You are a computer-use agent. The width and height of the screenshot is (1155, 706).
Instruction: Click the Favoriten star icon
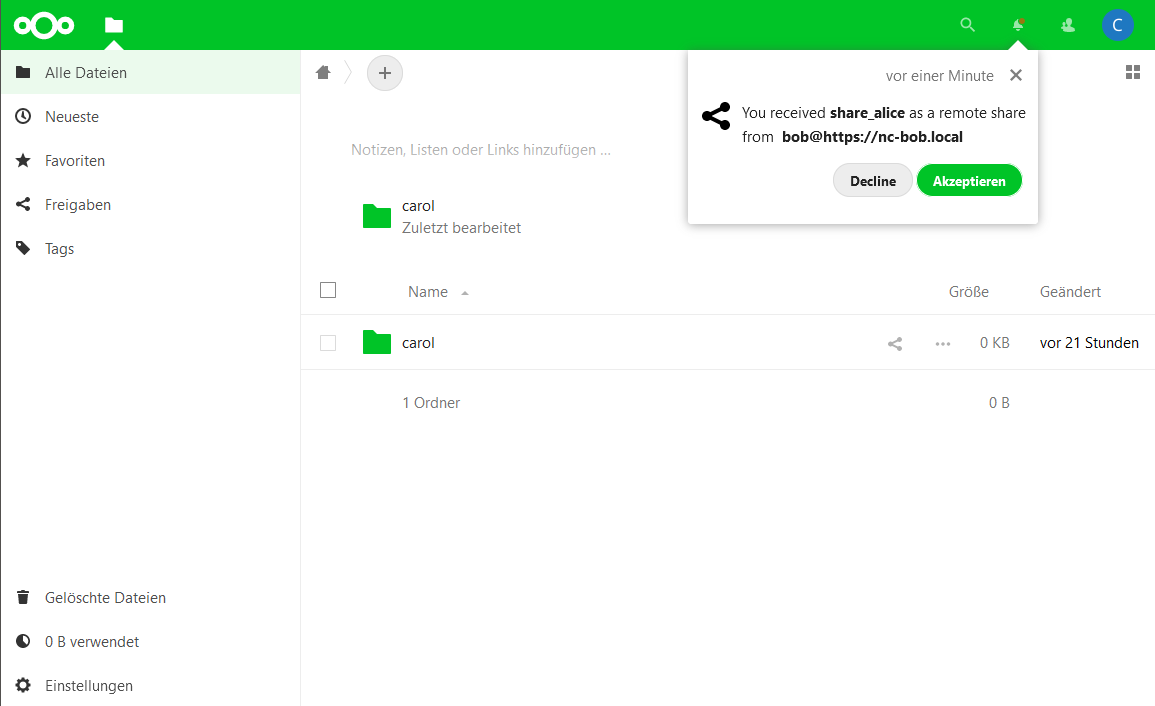[24, 160]
